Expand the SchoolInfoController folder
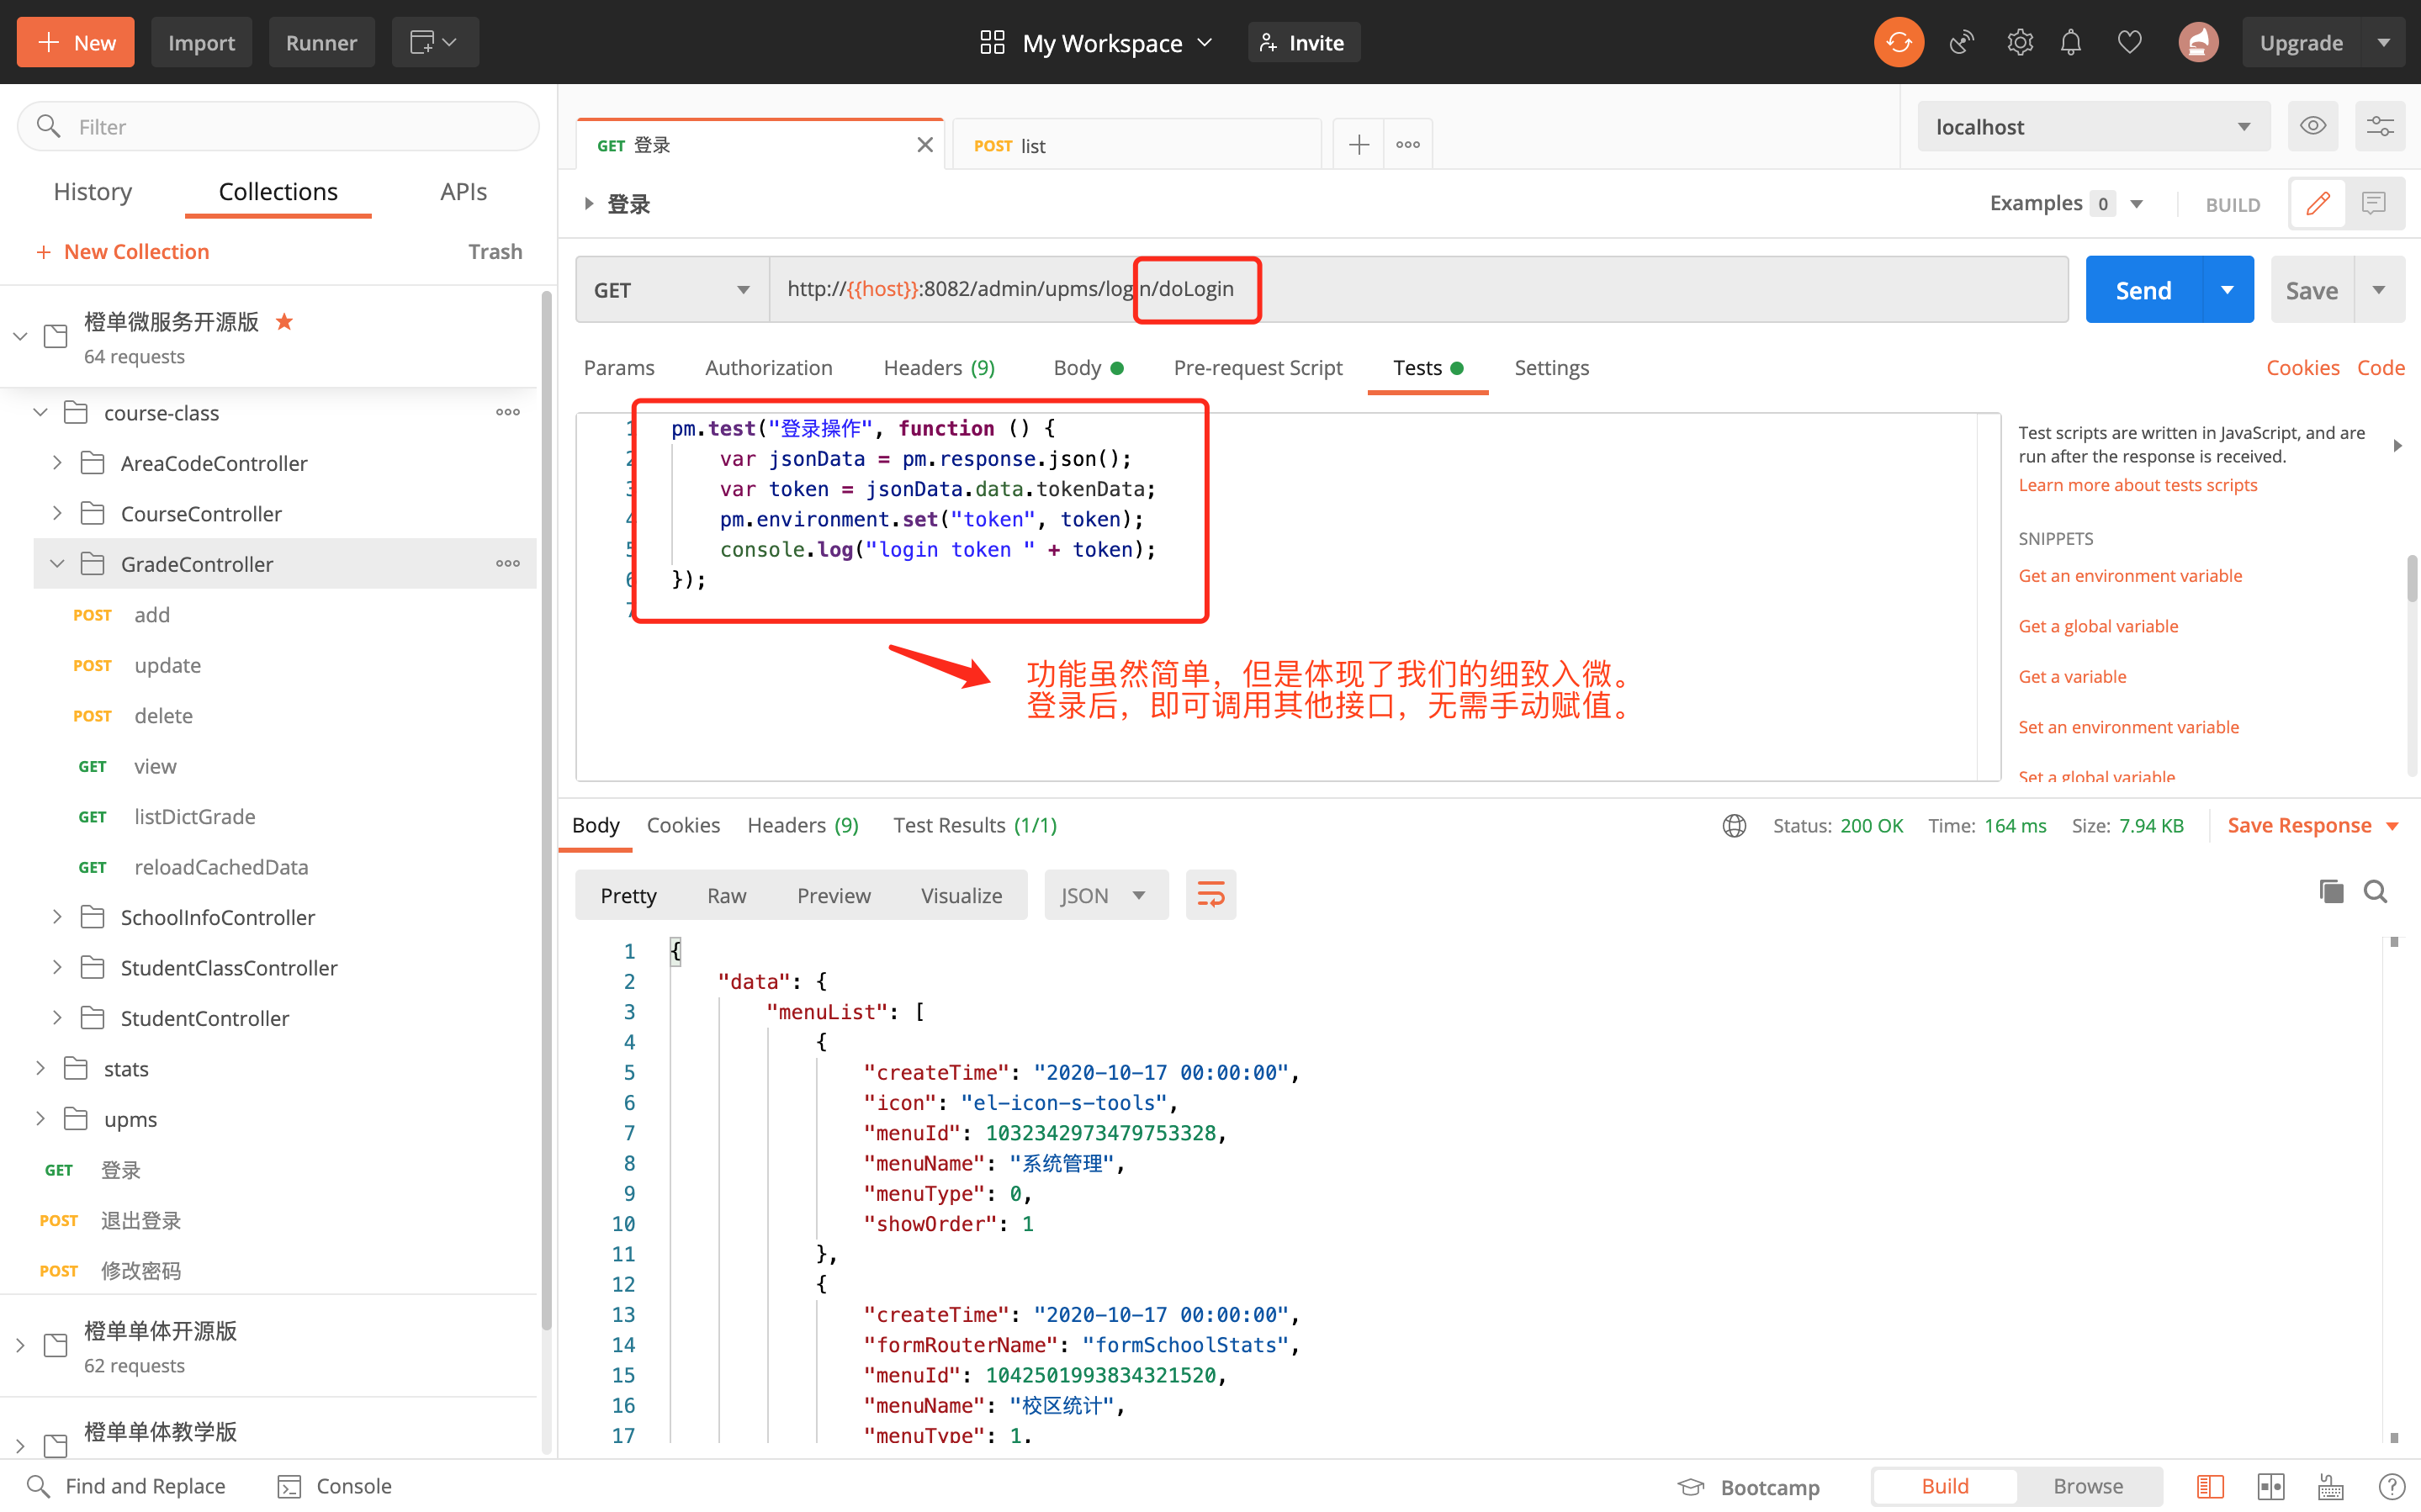Viewport: 2421px width, 1512px height. click(x=57, y=917)
